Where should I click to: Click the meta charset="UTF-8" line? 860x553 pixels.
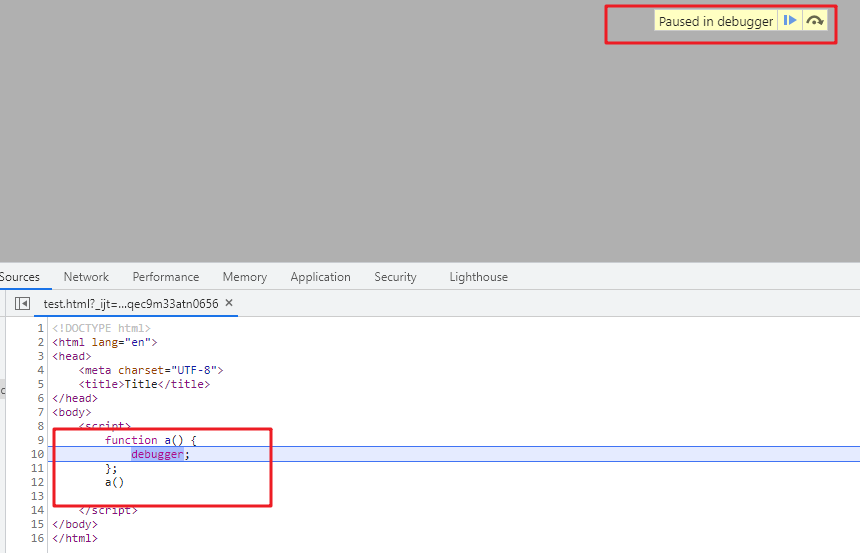pos(151,370)
